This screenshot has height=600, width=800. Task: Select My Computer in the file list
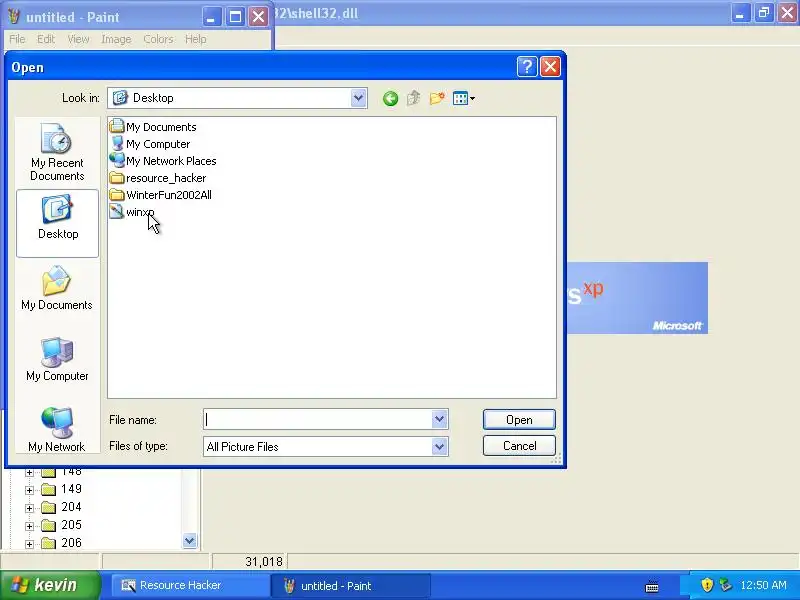point(150,144)
